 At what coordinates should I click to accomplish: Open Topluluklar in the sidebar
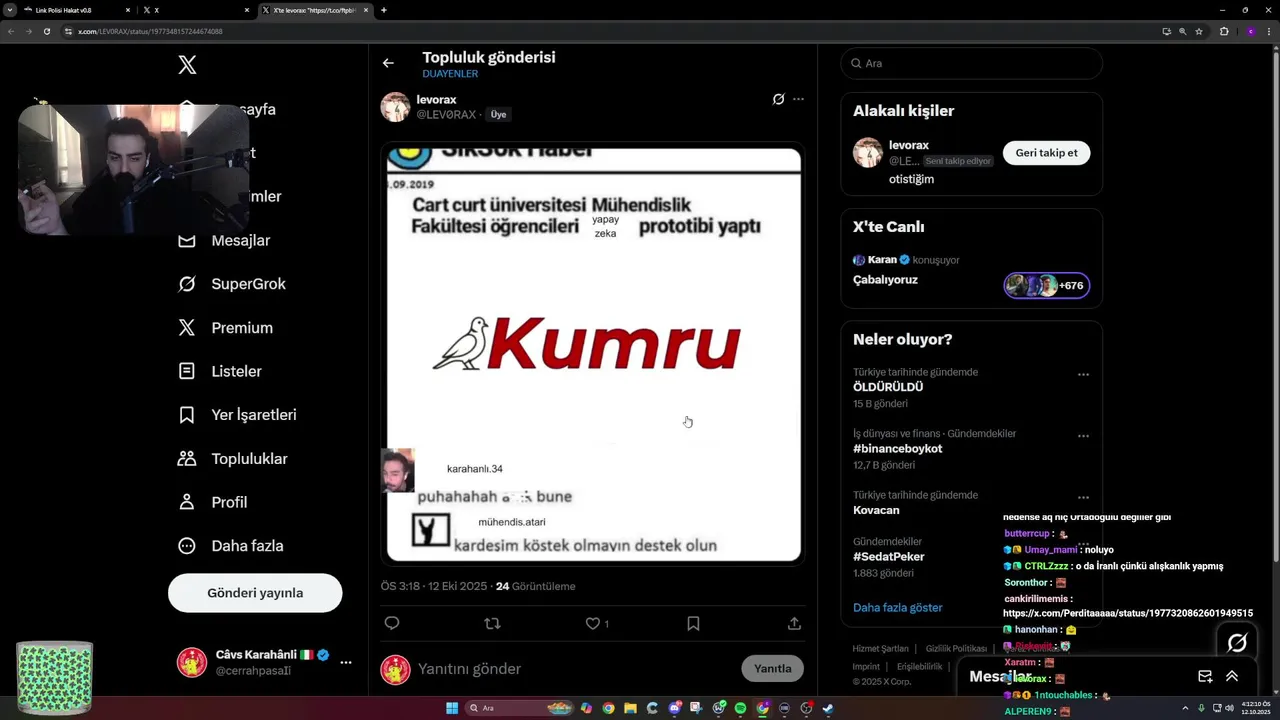point(232,459)
